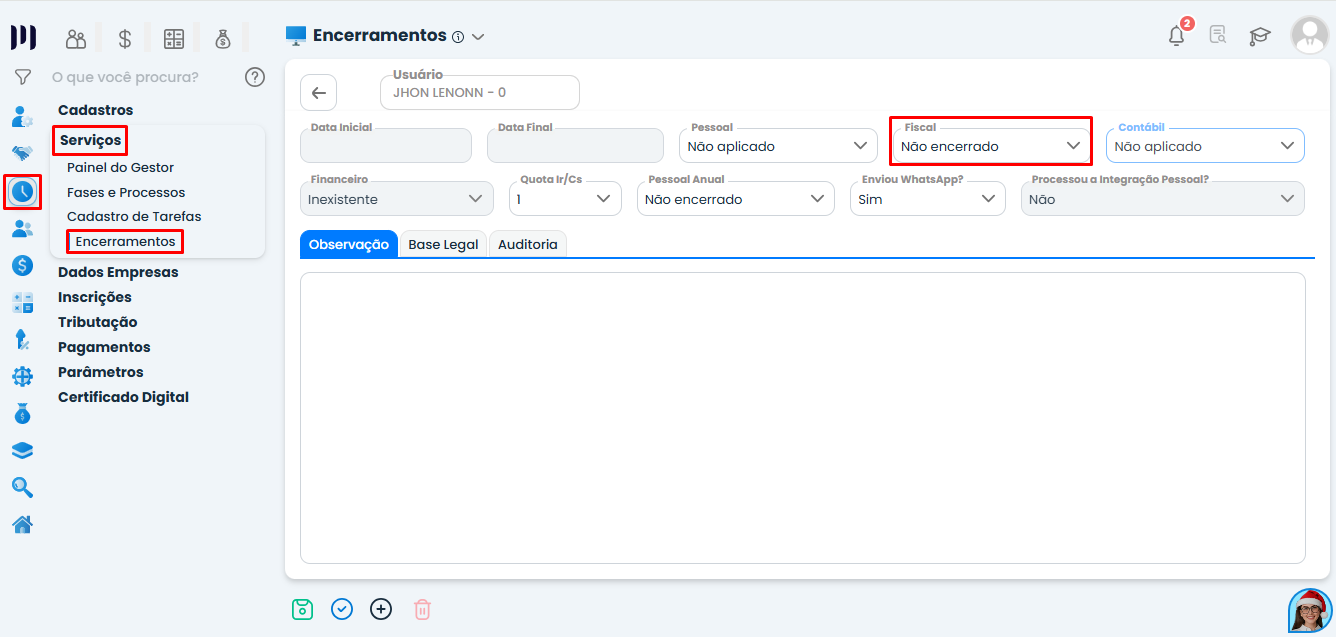Screen dimensions: 1336x637
Task: Click the home icon at sidebar bottom
Action: [x=22, y=524]
